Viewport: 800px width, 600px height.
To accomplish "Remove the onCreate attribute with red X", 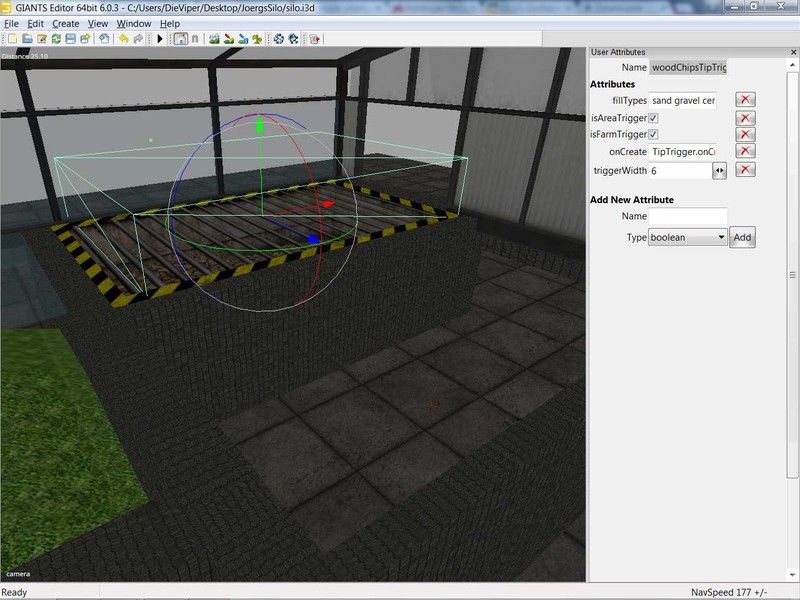I will pyautogui.click(x=745, y=151).
